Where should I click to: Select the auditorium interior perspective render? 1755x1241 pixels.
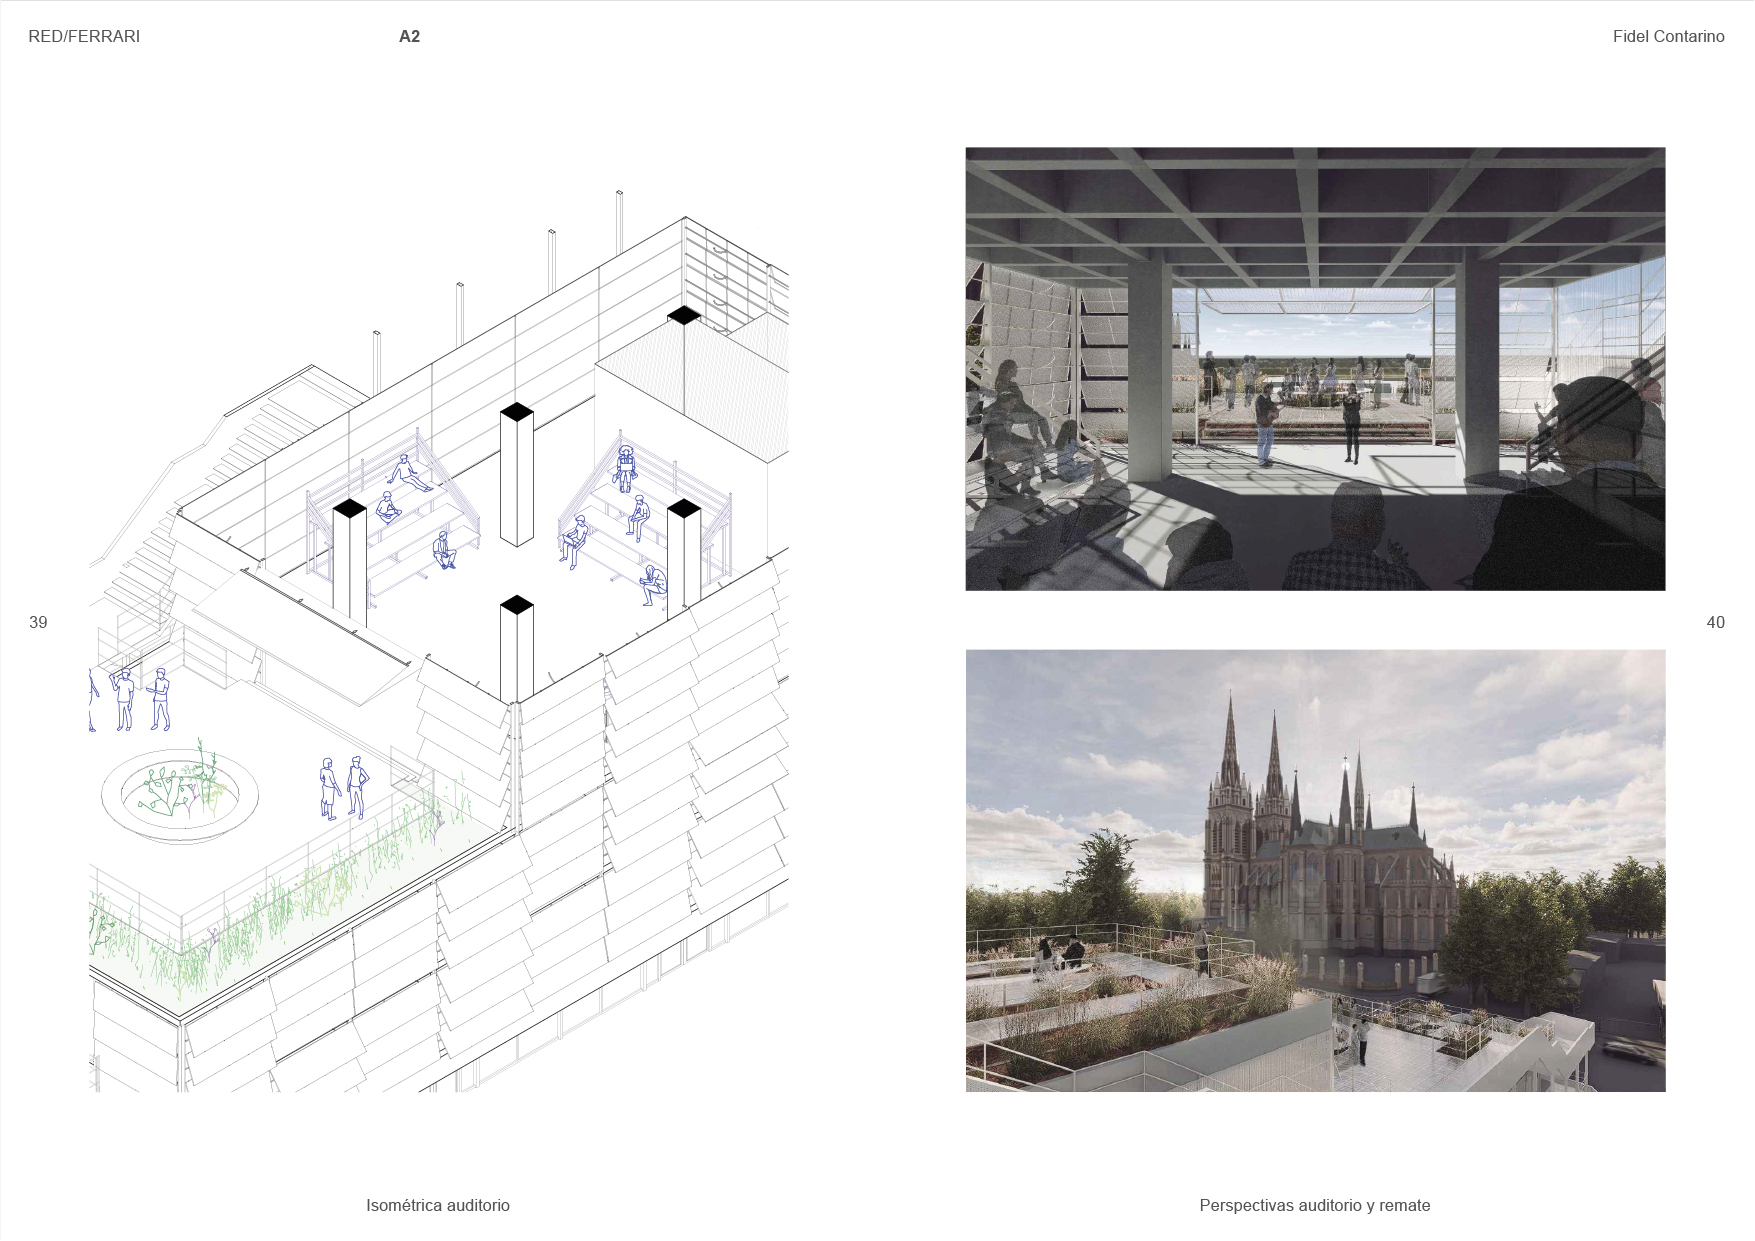click(x=1315, y=369)
